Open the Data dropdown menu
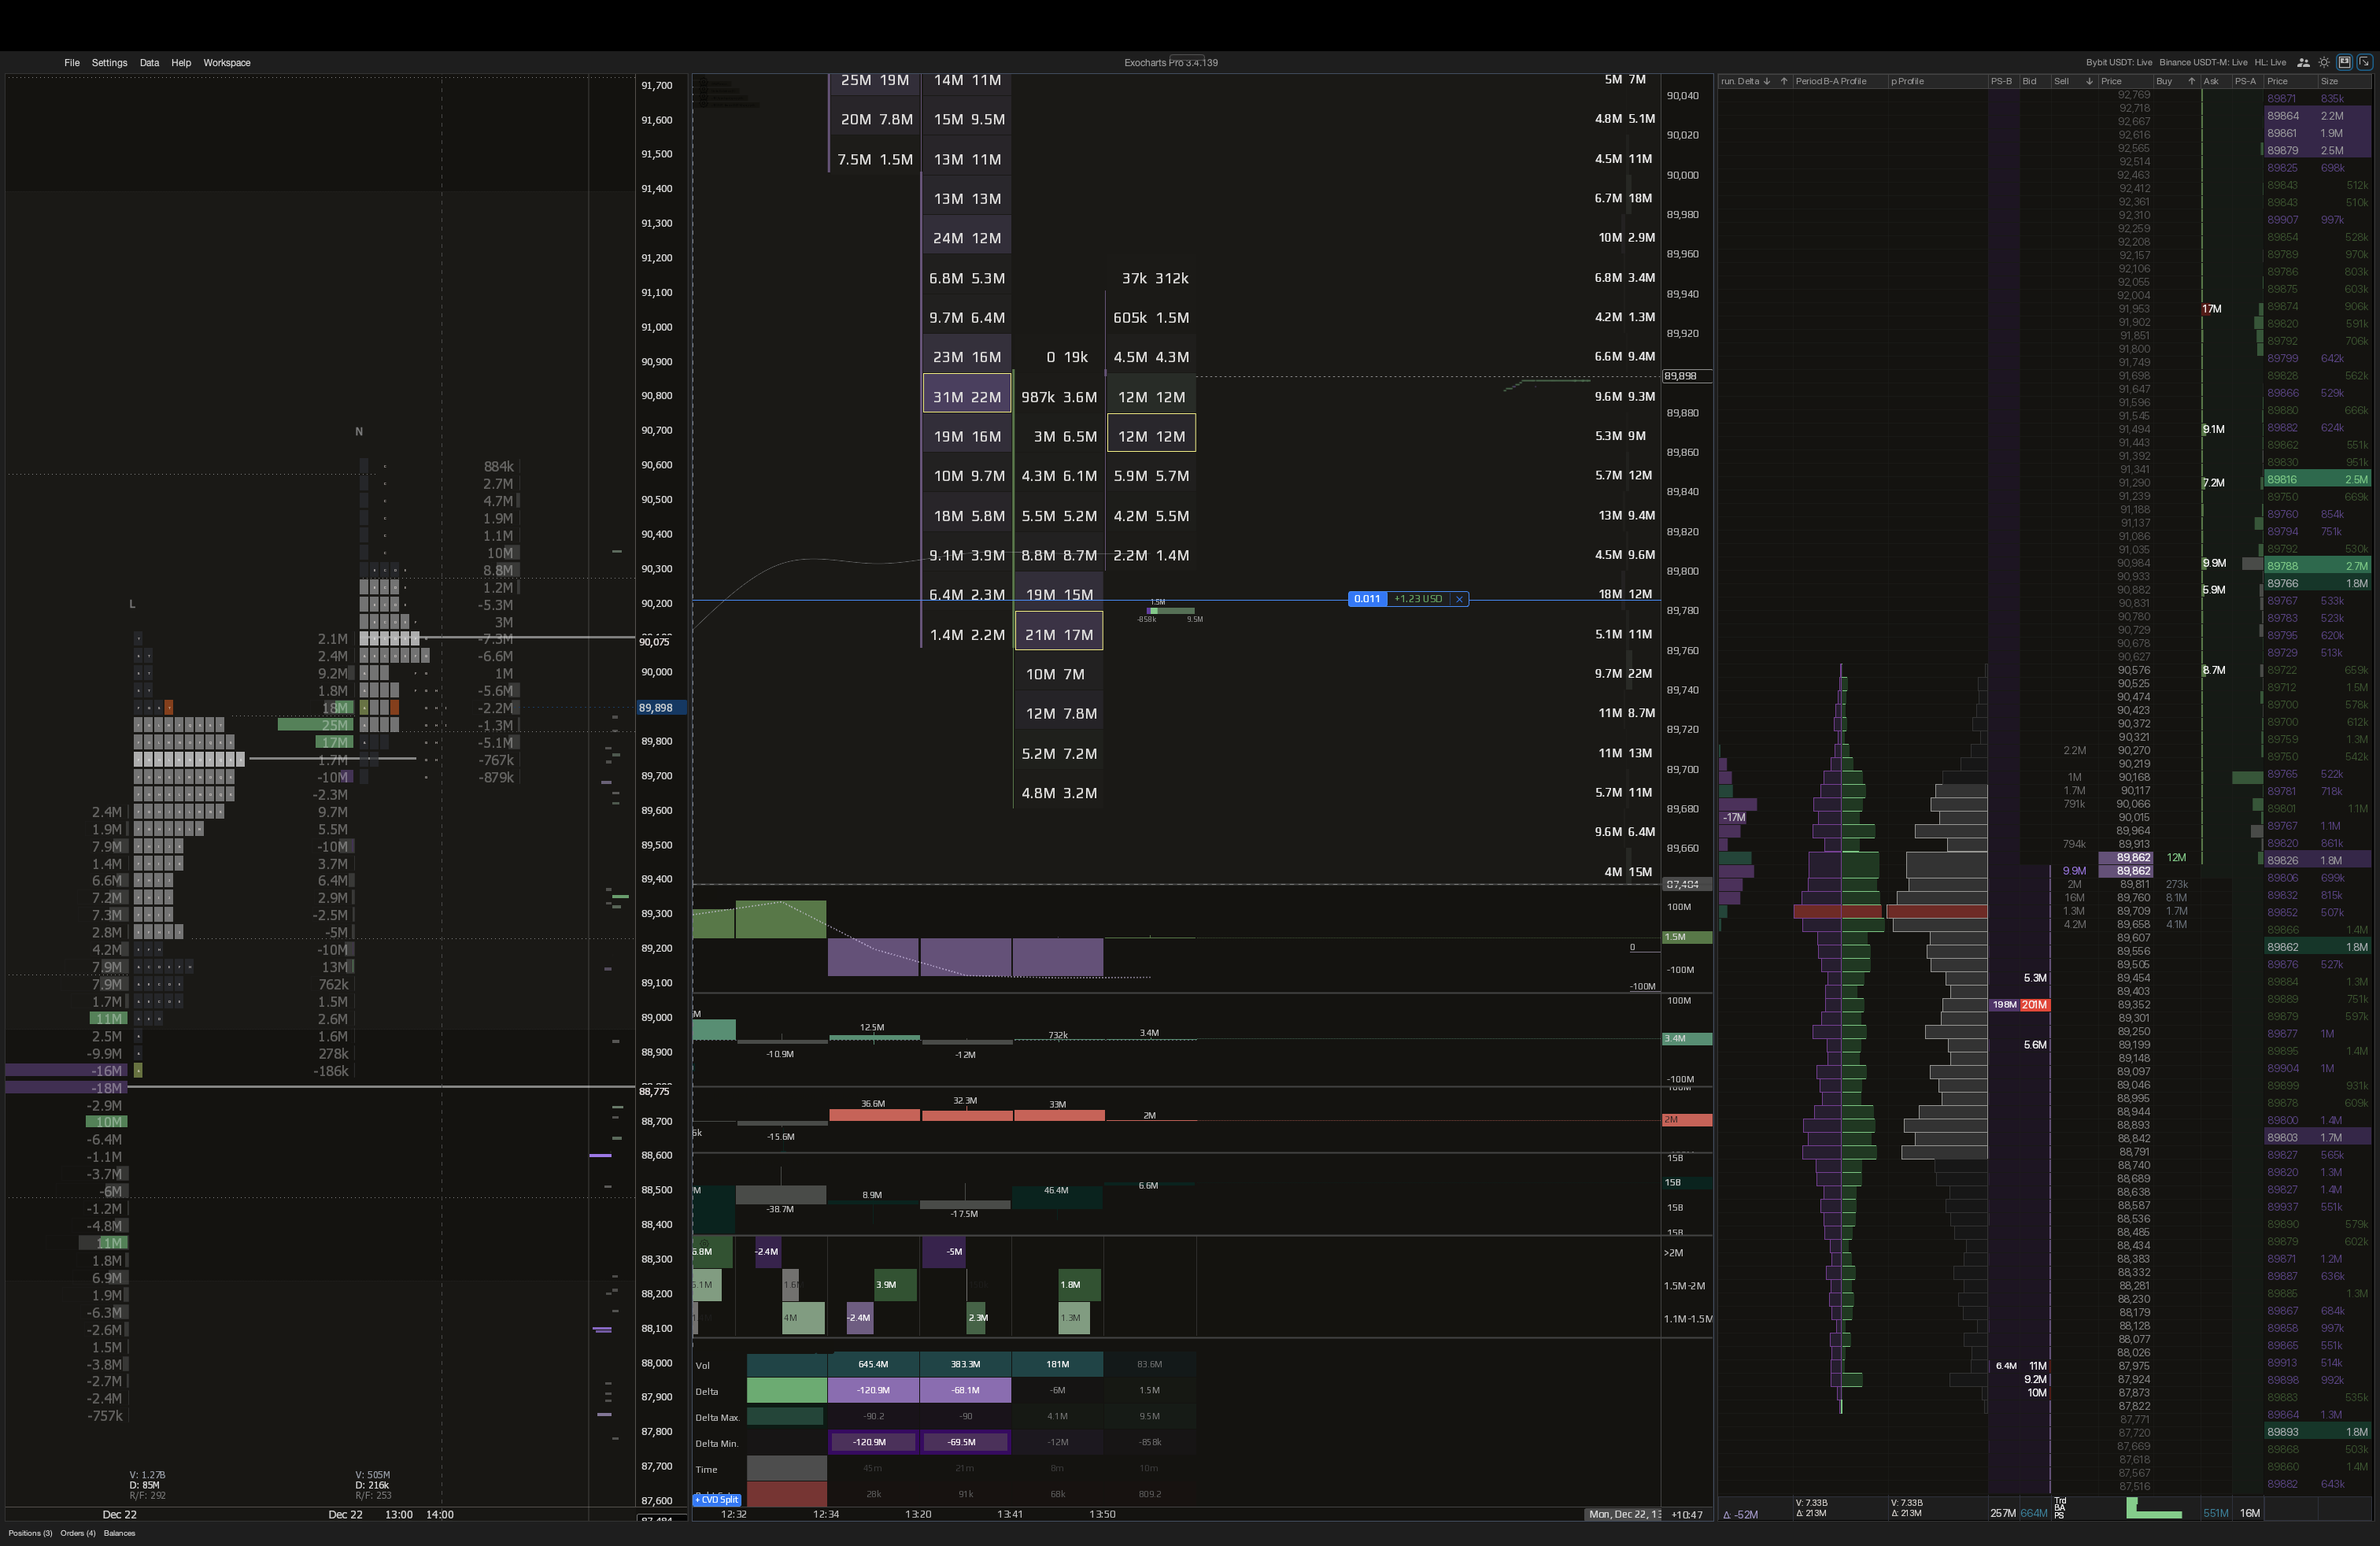The height and width of the screenshot is (1546, 2380). [149, 62]
